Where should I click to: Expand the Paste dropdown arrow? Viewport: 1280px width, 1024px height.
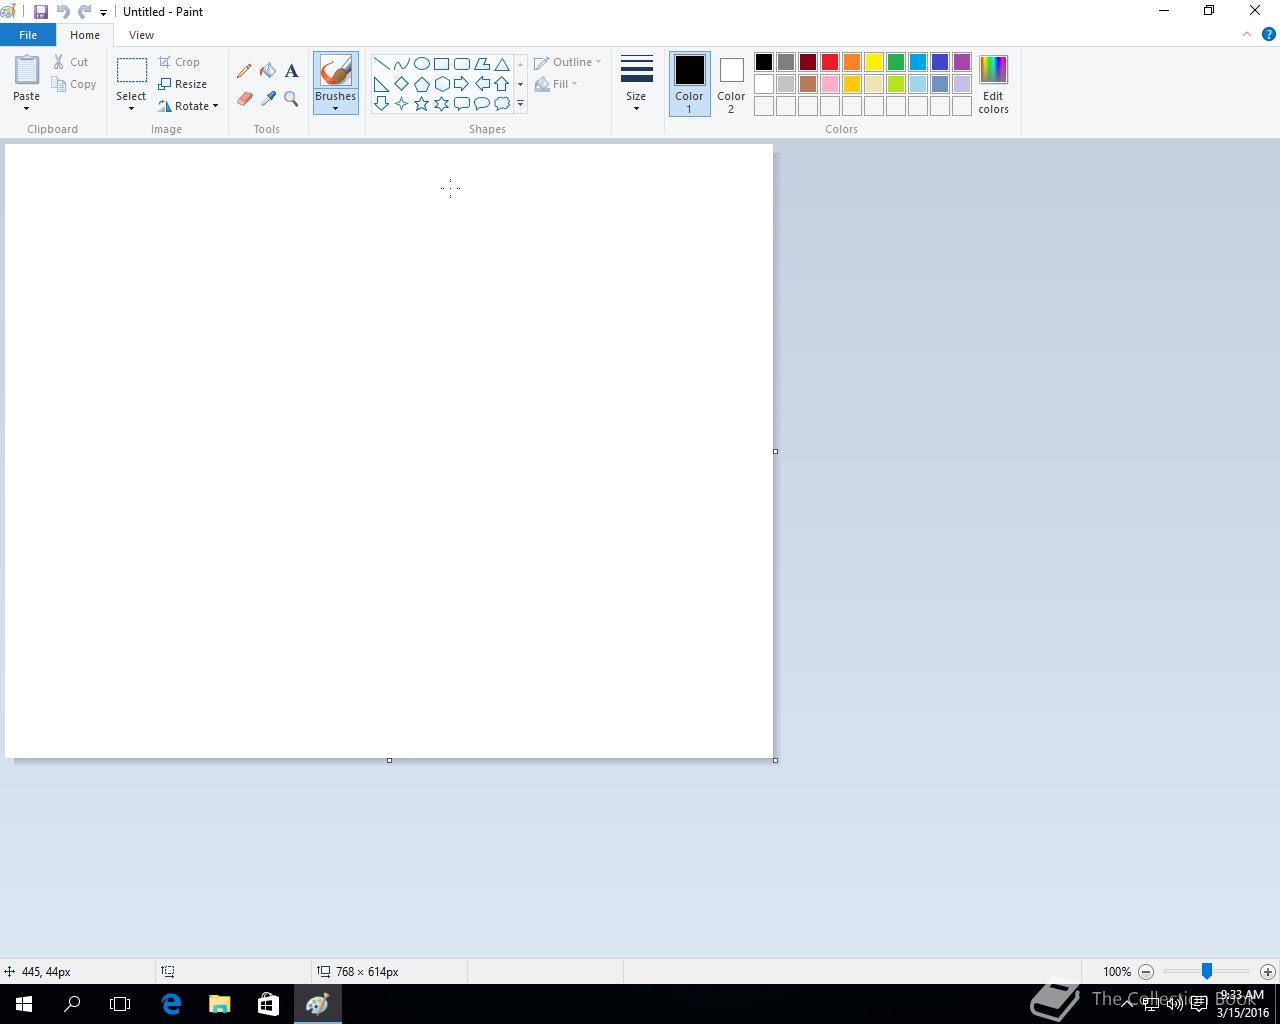(27, 108)
